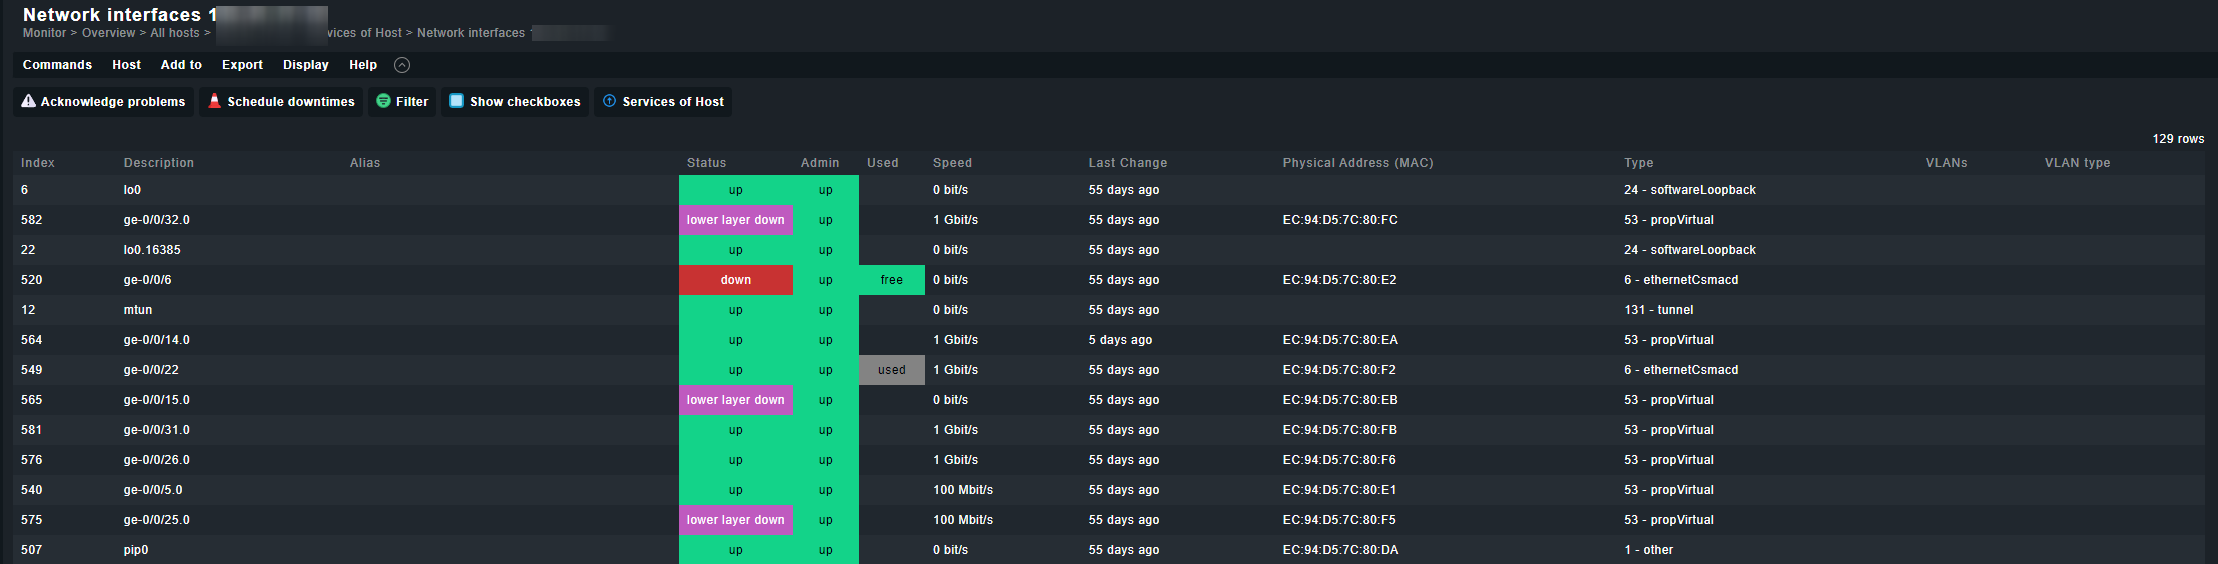Click the red down status of ge-0/0/6

click(x=735, y=280)
